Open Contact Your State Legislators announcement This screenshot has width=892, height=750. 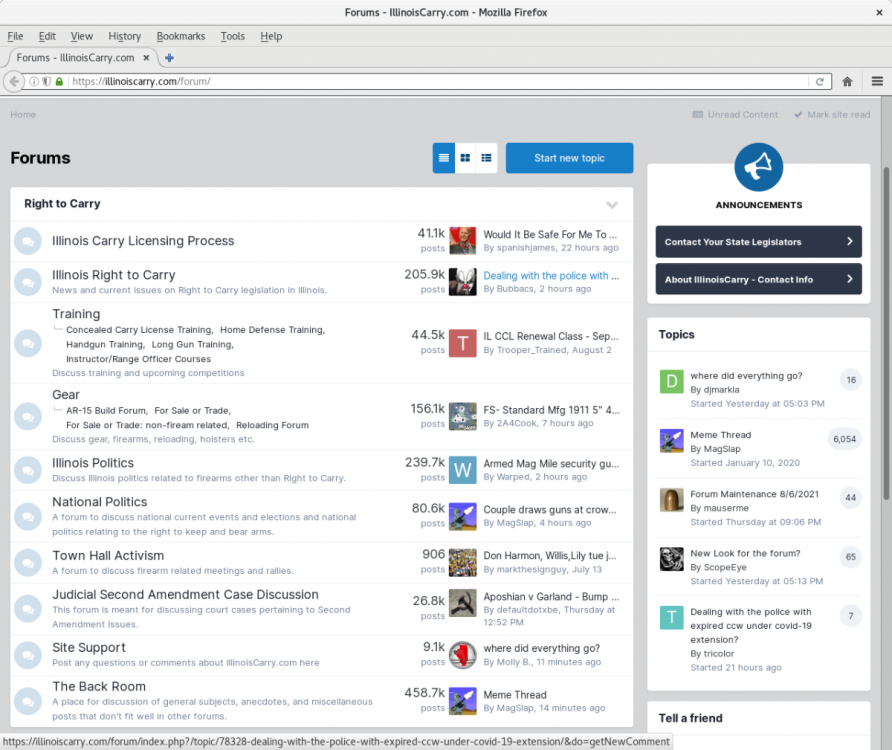(758, 242)
